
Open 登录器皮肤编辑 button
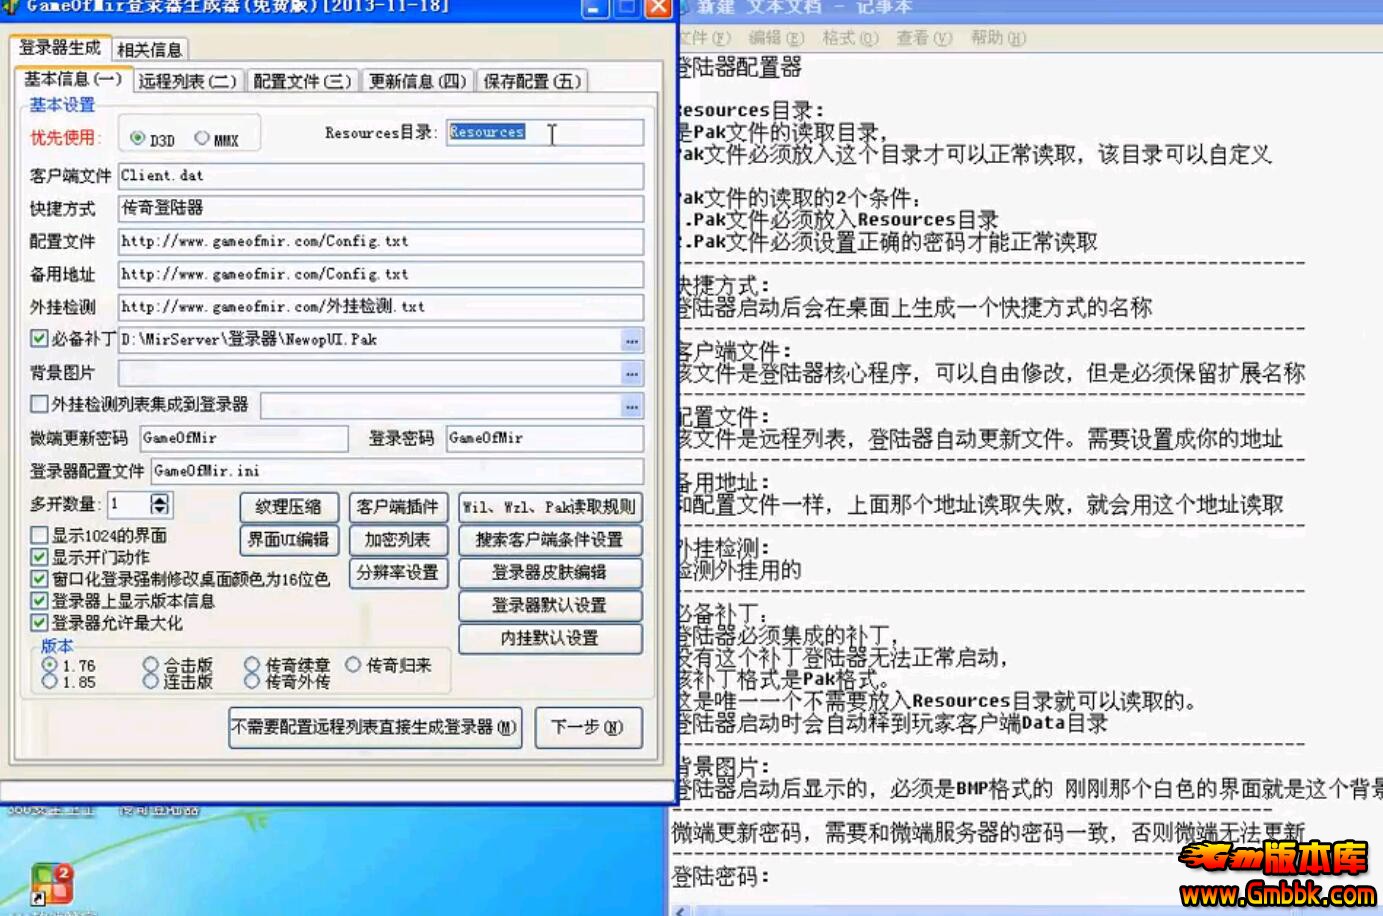tap(549, 573)
